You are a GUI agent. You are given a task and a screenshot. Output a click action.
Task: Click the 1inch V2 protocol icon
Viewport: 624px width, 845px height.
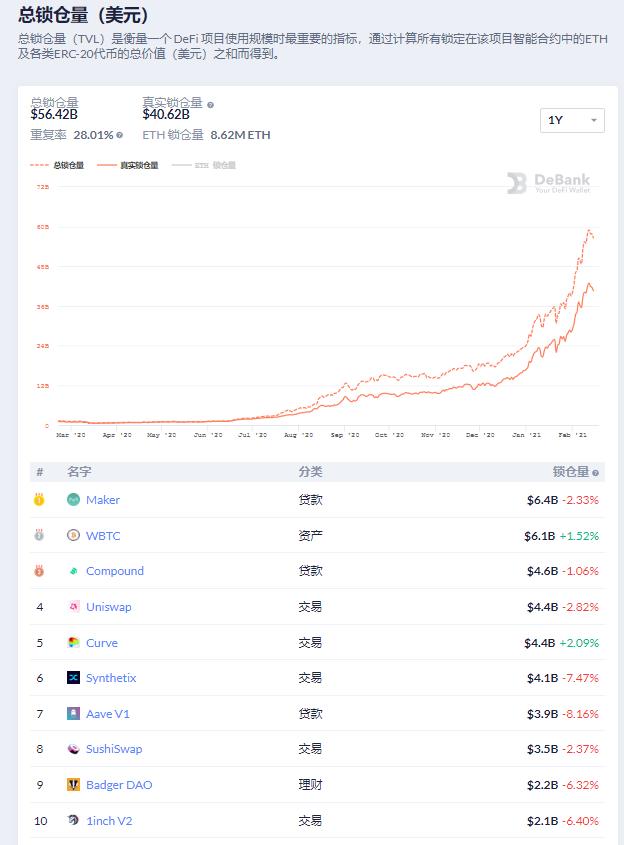click(x=73, y=820)
